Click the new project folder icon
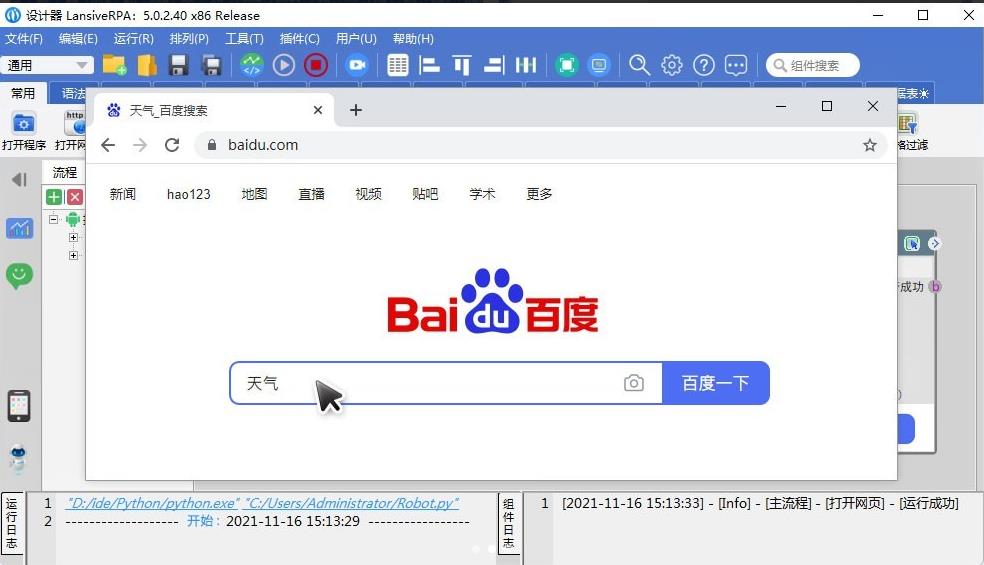984x565 pixels. (114, 65)
